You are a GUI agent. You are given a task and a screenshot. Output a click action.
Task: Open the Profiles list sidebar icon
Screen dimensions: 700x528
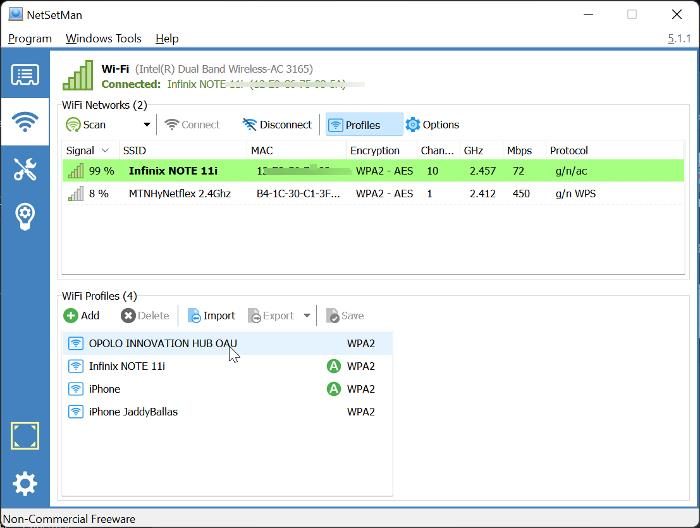point(25,75)
